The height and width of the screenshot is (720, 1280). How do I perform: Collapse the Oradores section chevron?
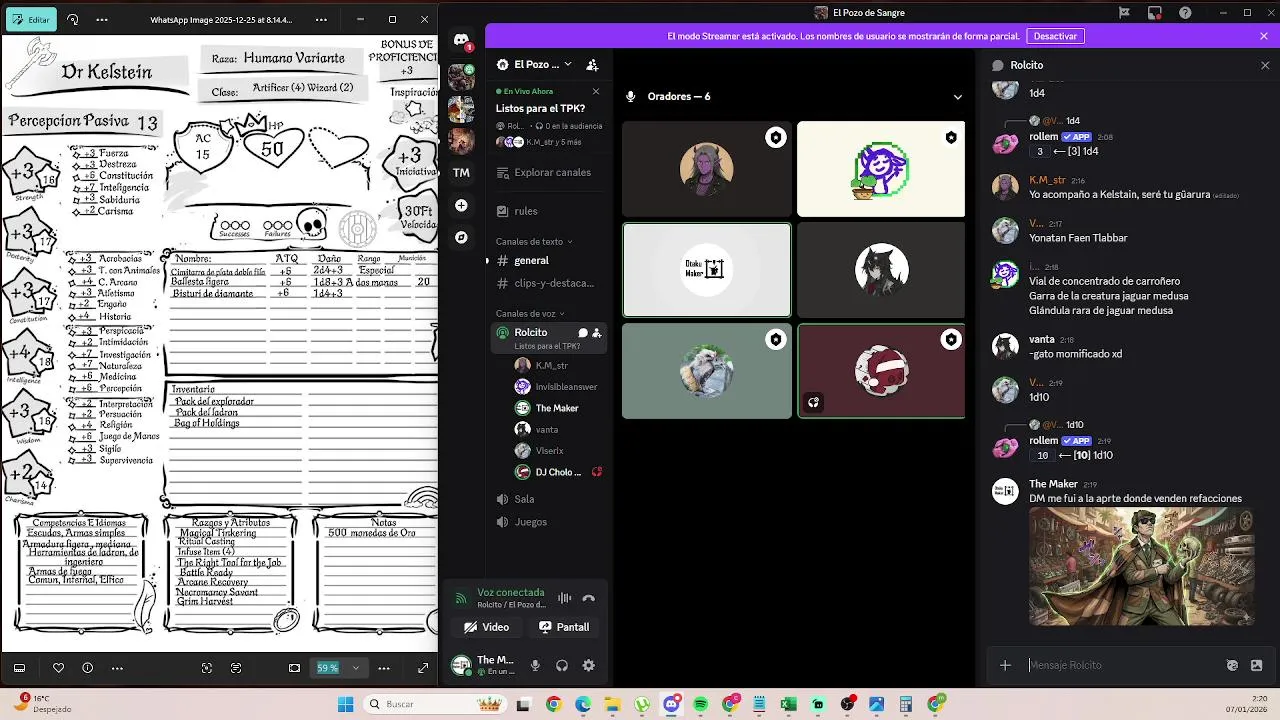point(957,97)
